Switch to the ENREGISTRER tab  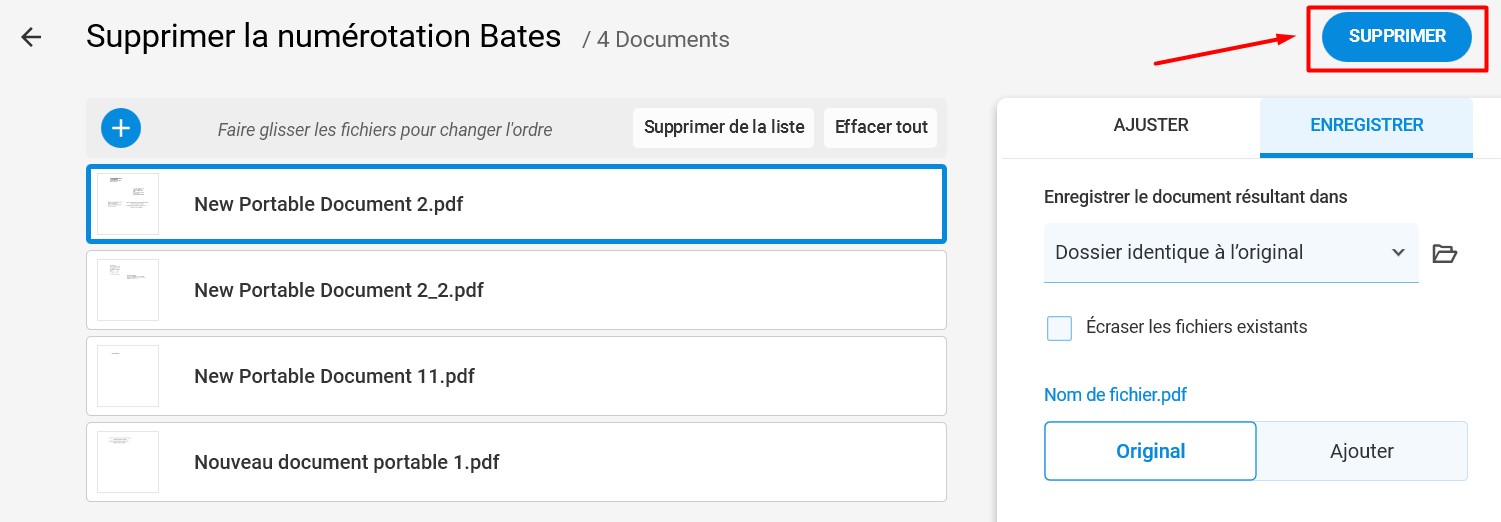point(1366,126)
